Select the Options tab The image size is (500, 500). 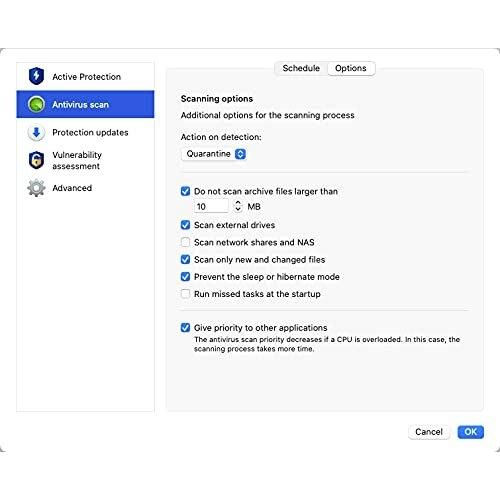351,68
